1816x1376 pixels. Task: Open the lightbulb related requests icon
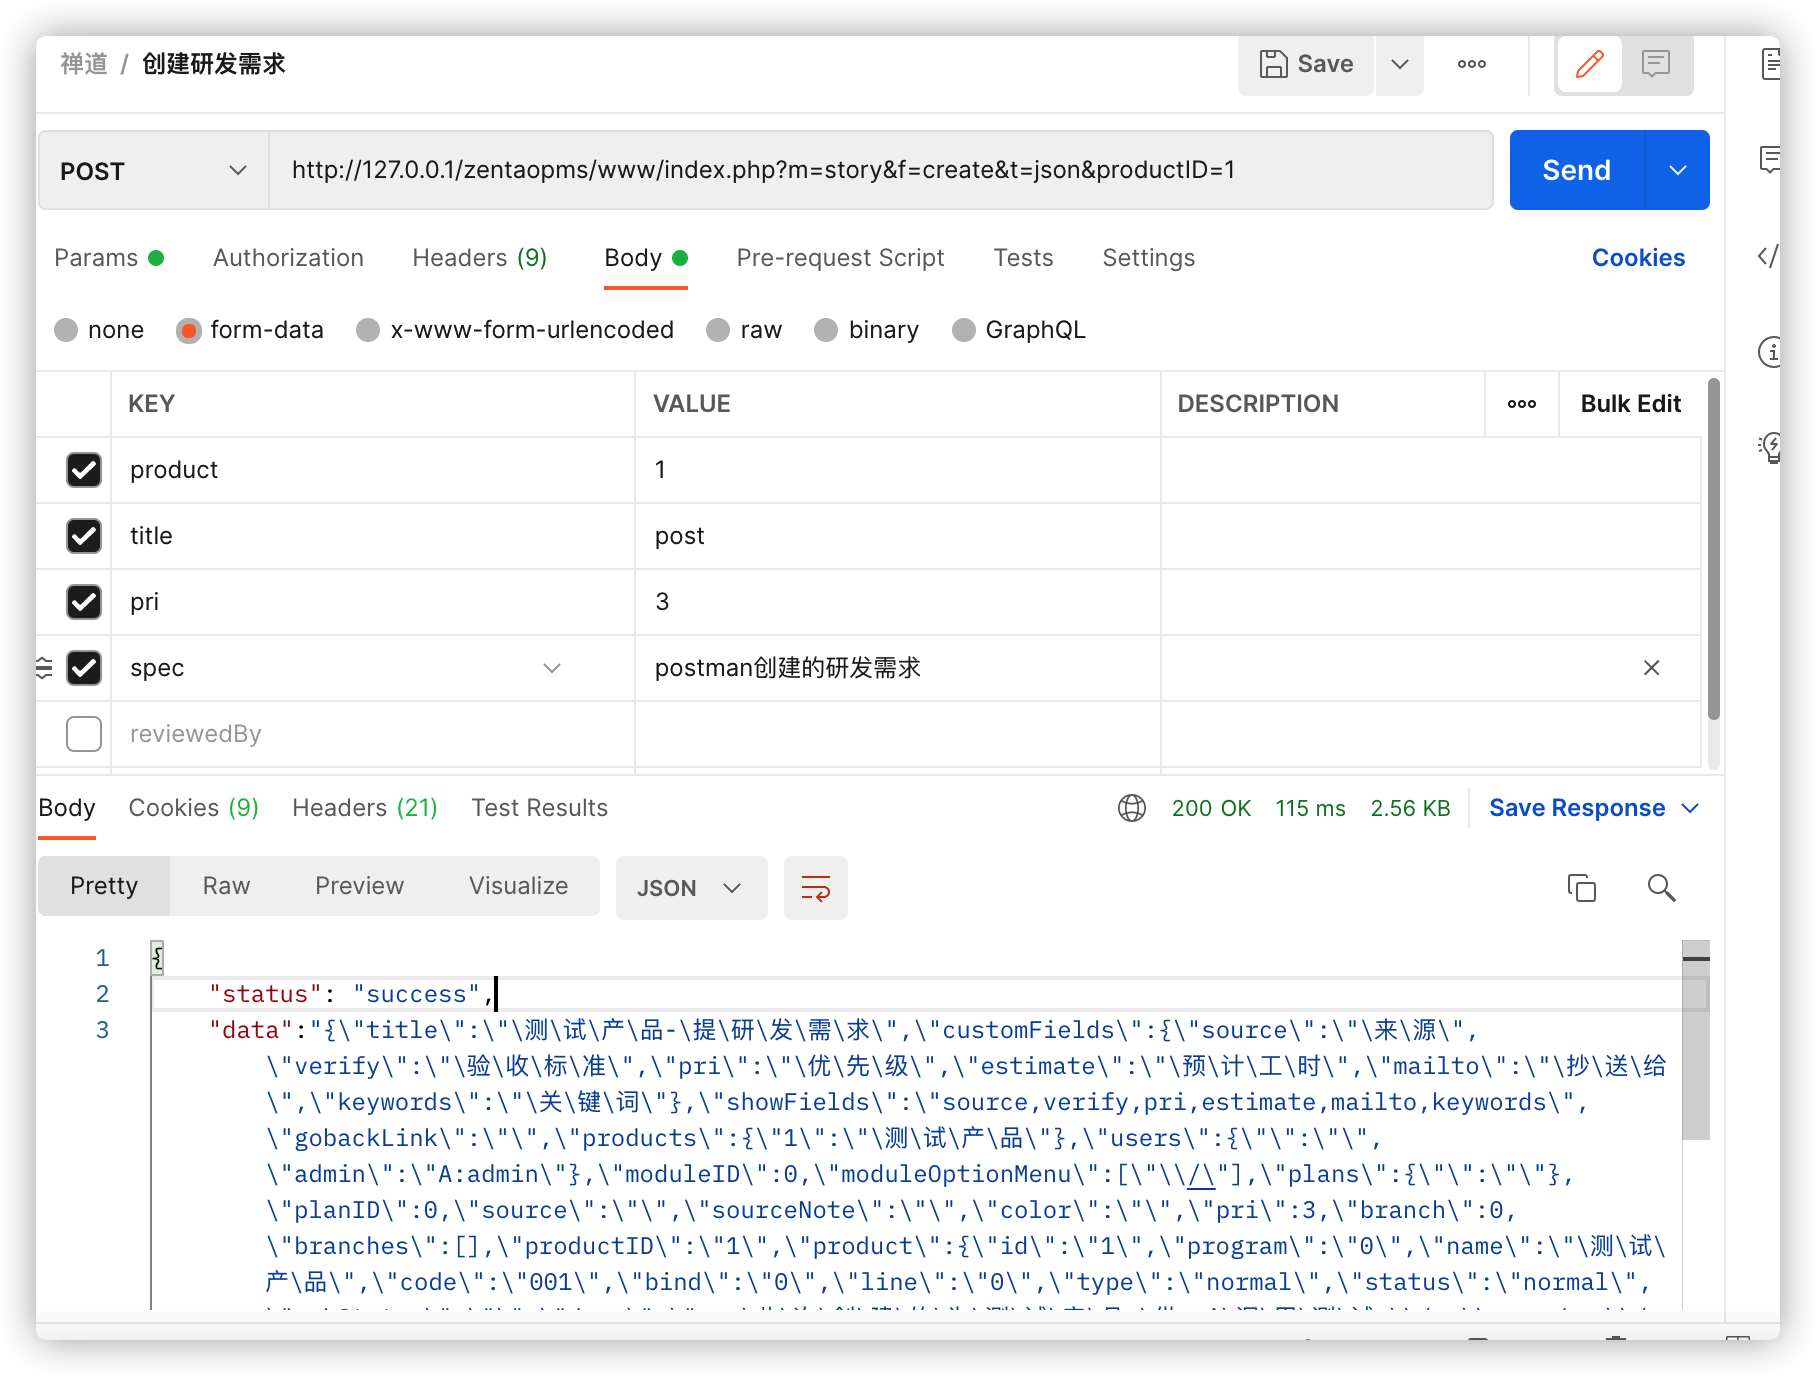1771,447
